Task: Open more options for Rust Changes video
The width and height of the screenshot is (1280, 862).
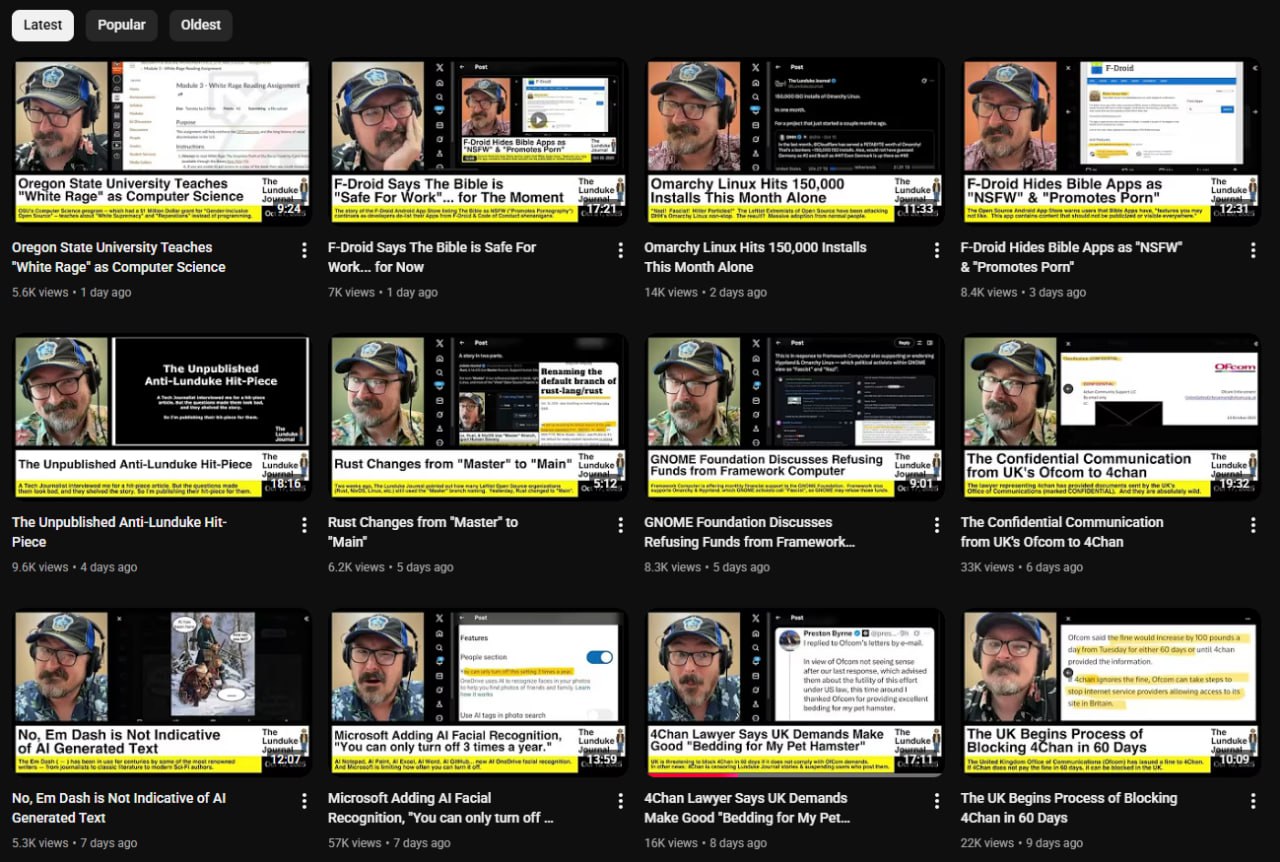Action: [620, 525]
